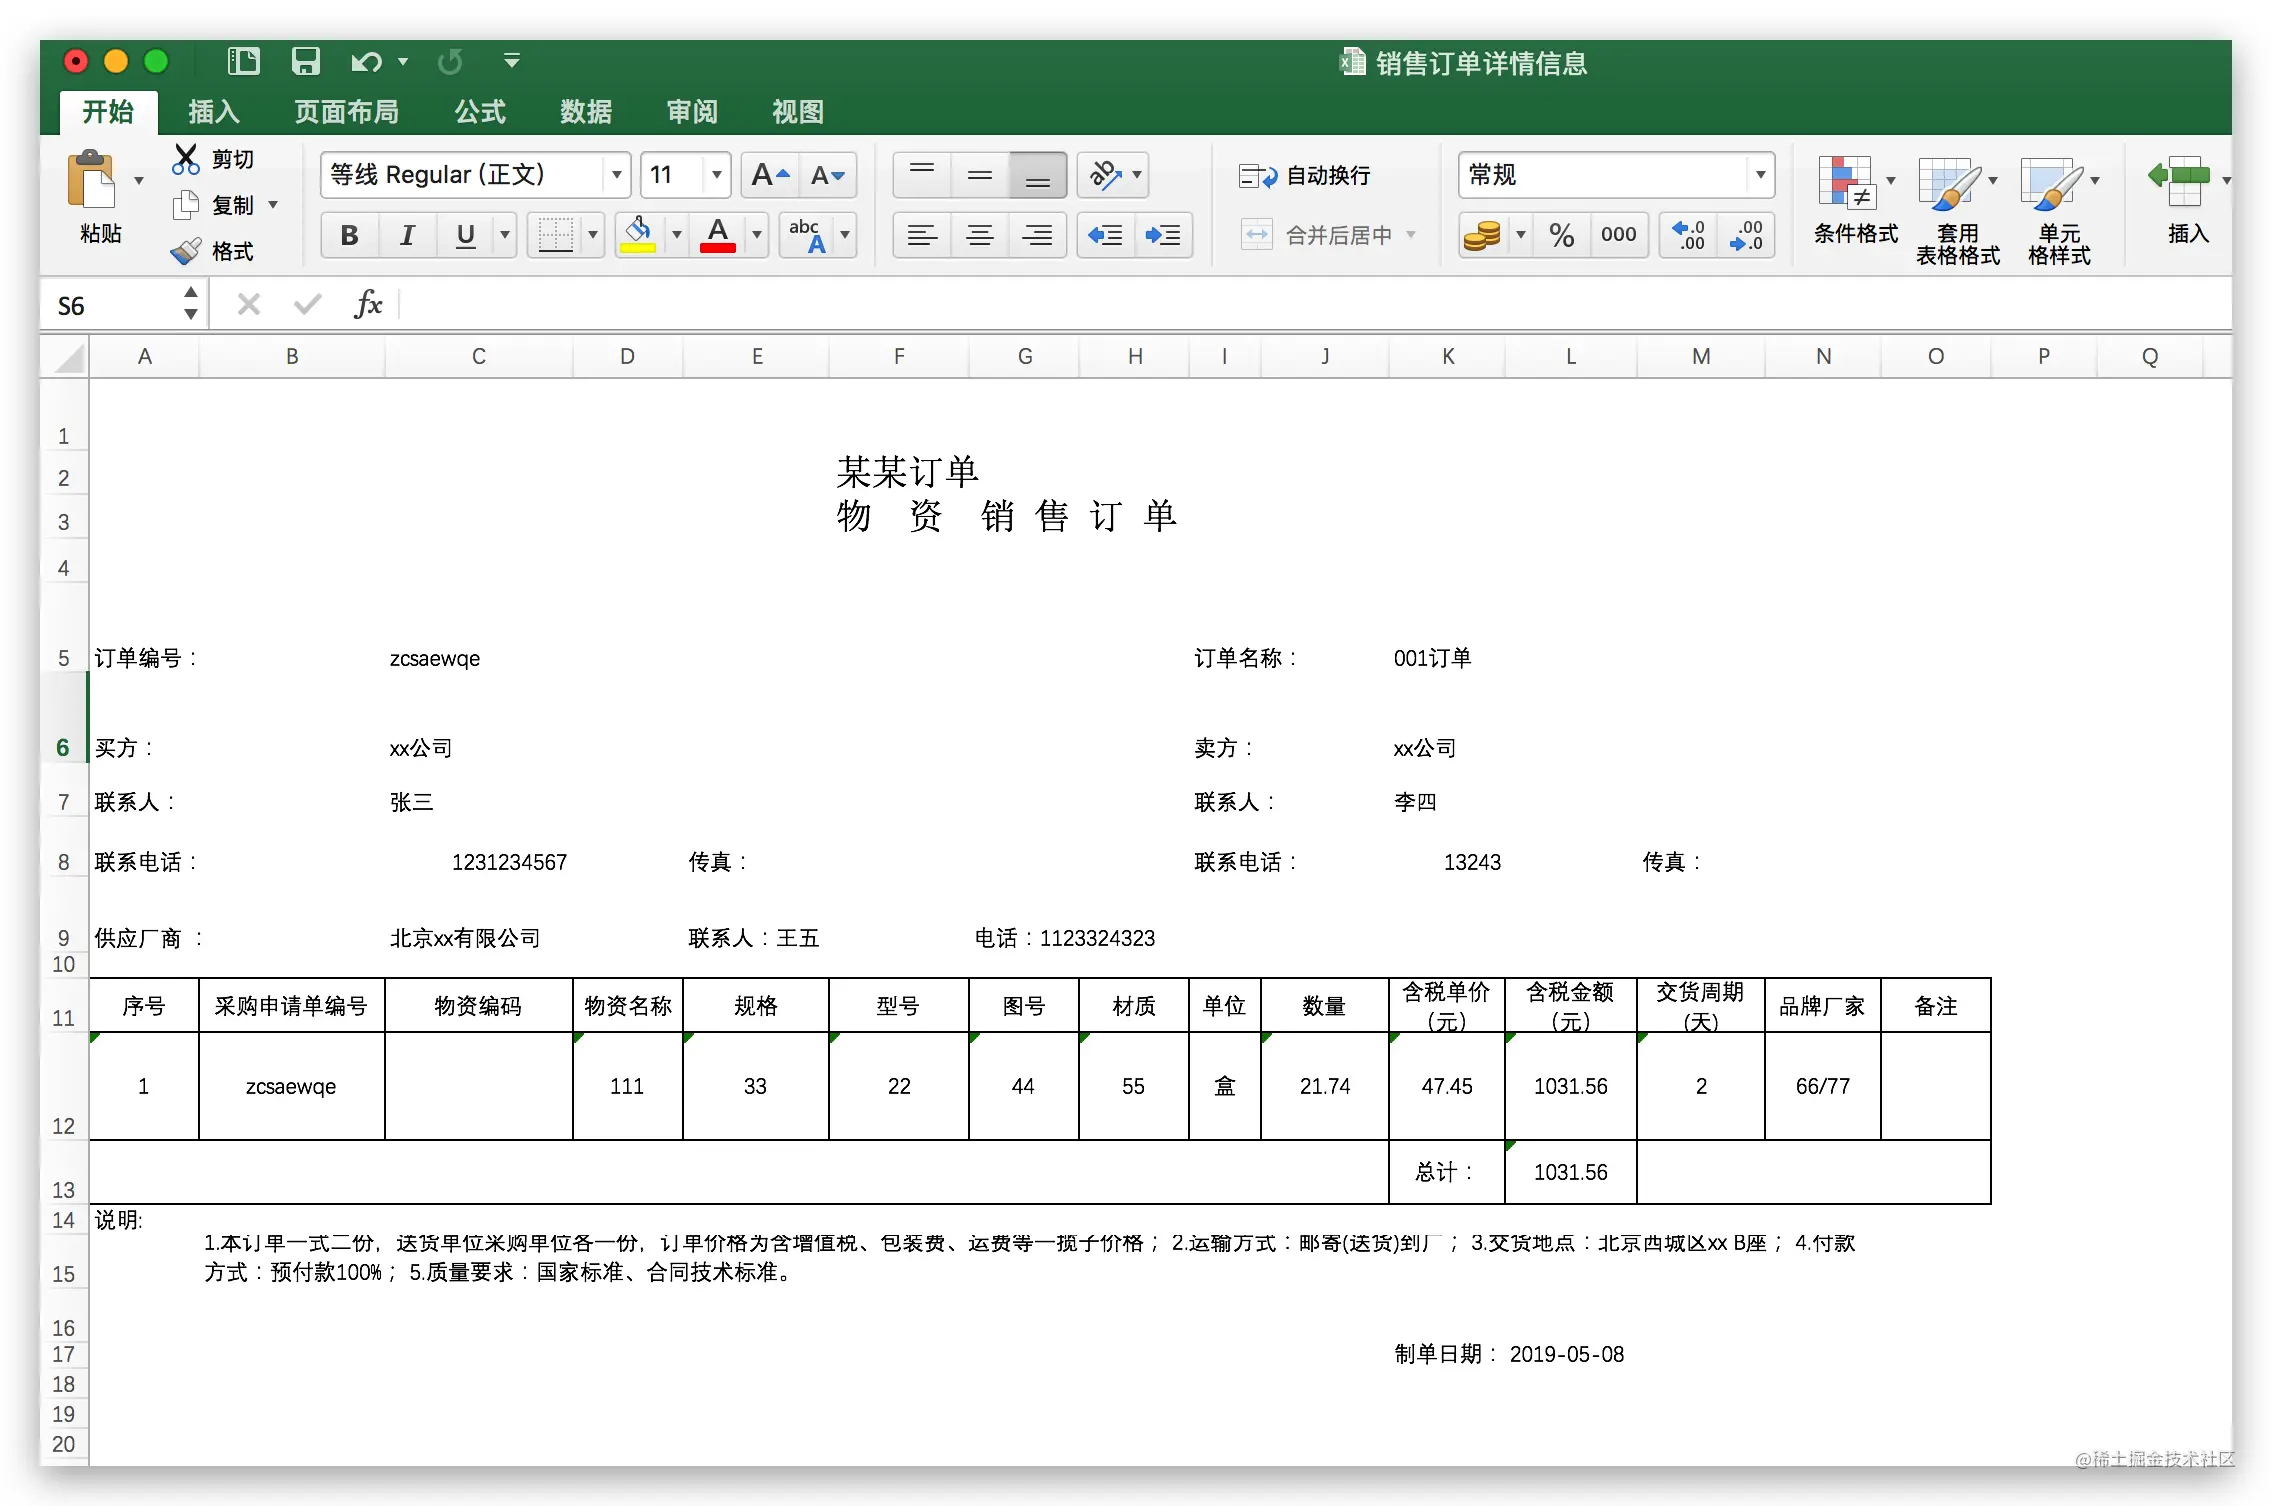Switch to the 插入 ribbon tab
Viewport: 2272px width, 1506px height.
click(214, 112)
